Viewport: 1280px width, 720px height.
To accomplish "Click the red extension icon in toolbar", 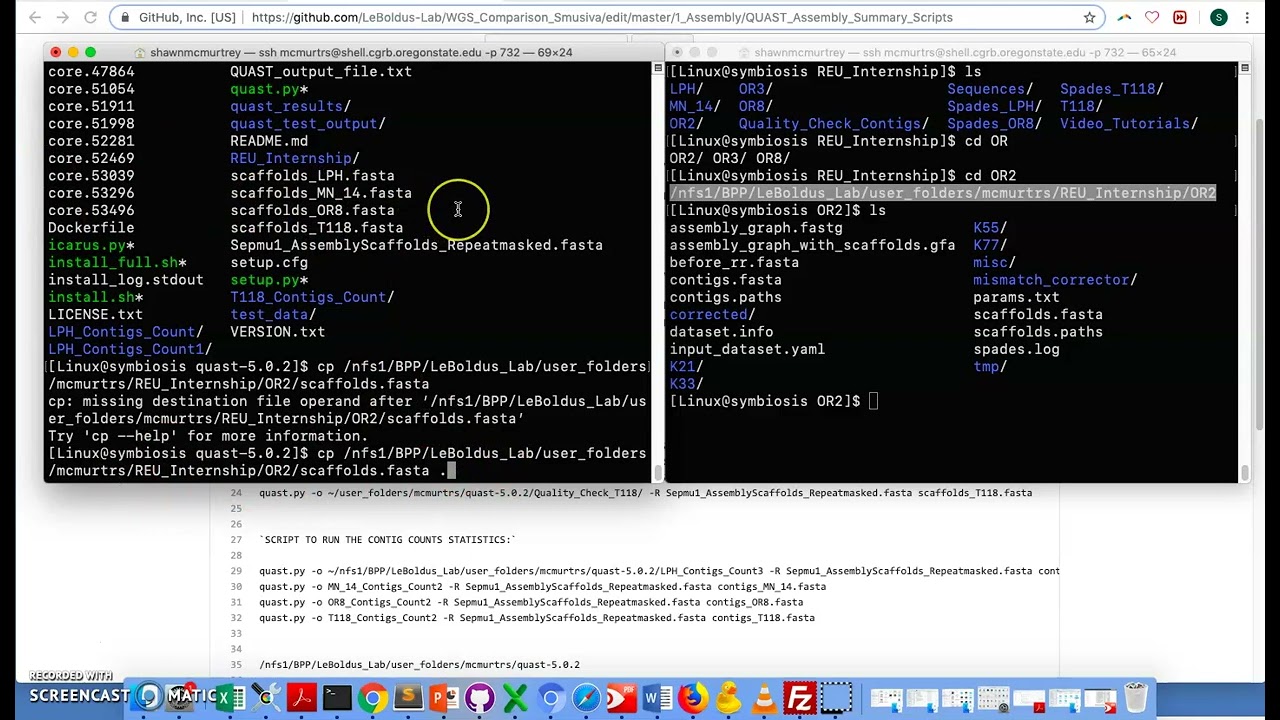I will click(x=1180, y=17).
